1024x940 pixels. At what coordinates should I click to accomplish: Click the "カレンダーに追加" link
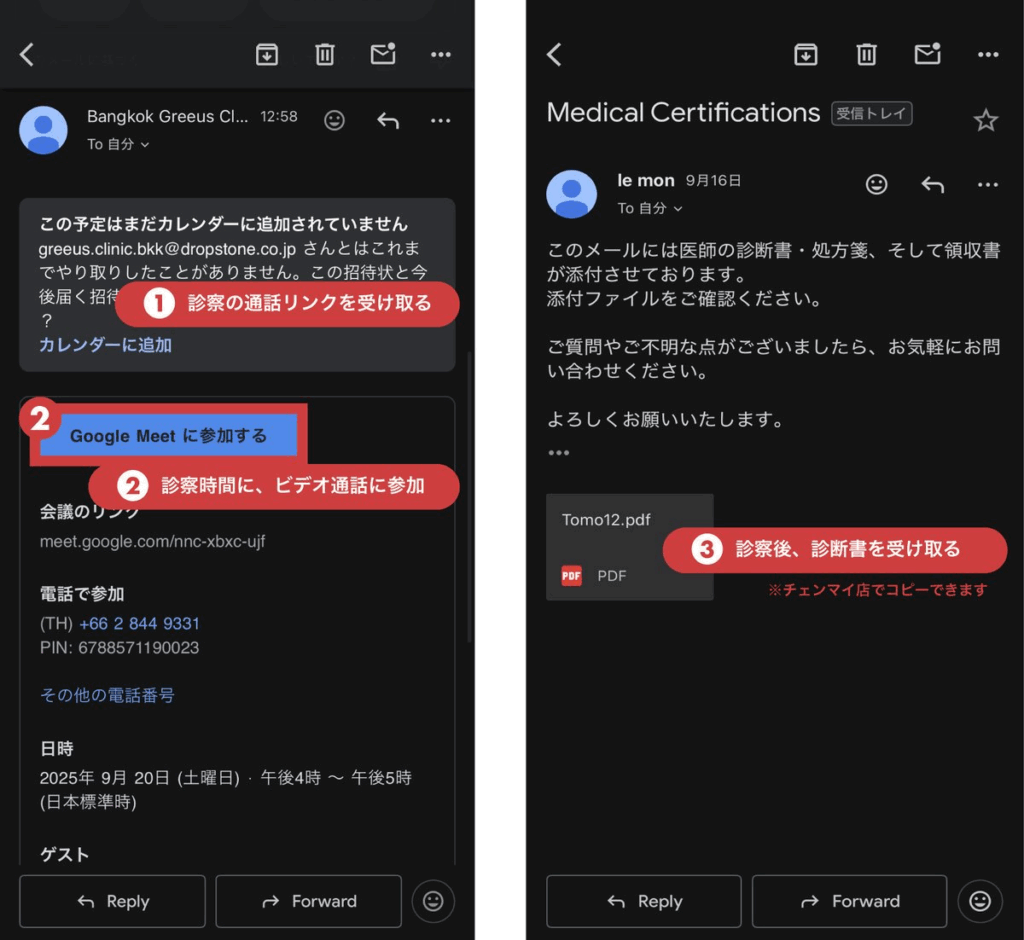pos(105,345)
